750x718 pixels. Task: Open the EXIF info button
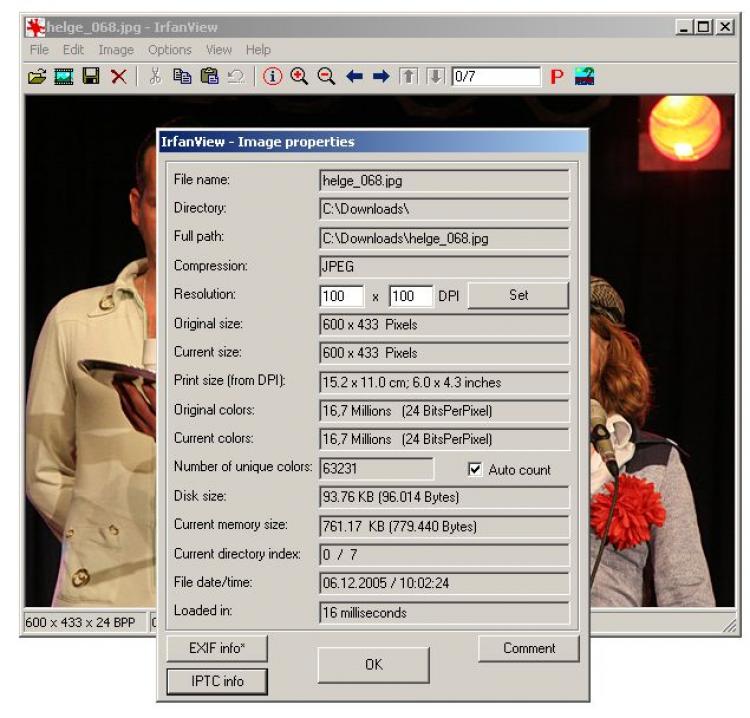[216, 648]
